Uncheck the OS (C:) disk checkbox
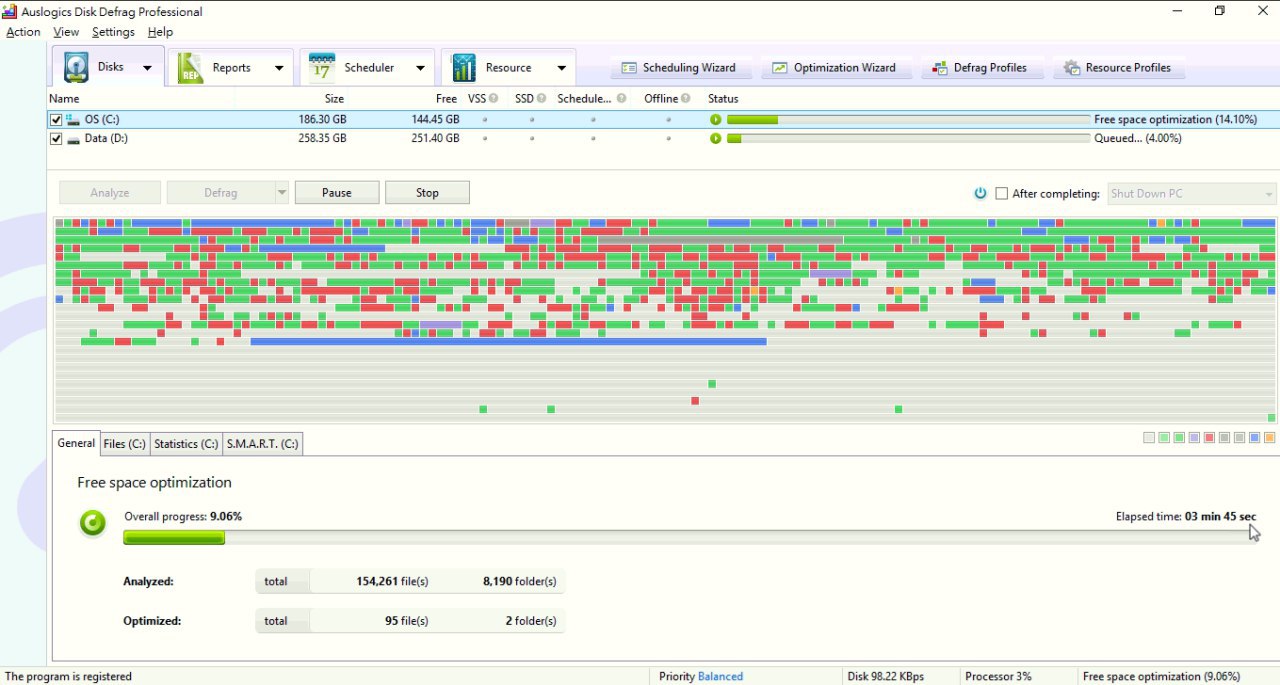 coord(56,120)
